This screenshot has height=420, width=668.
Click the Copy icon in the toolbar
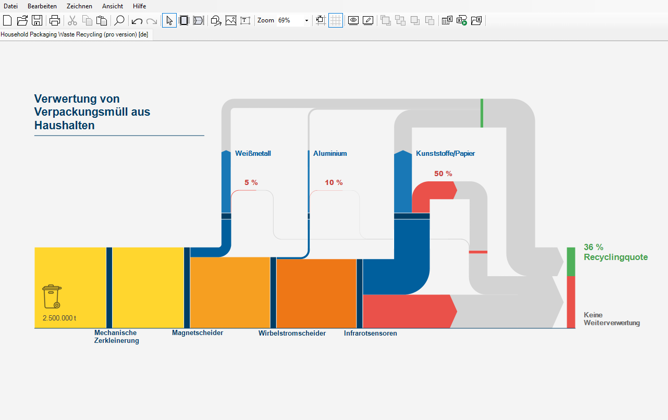click(87, 20)
